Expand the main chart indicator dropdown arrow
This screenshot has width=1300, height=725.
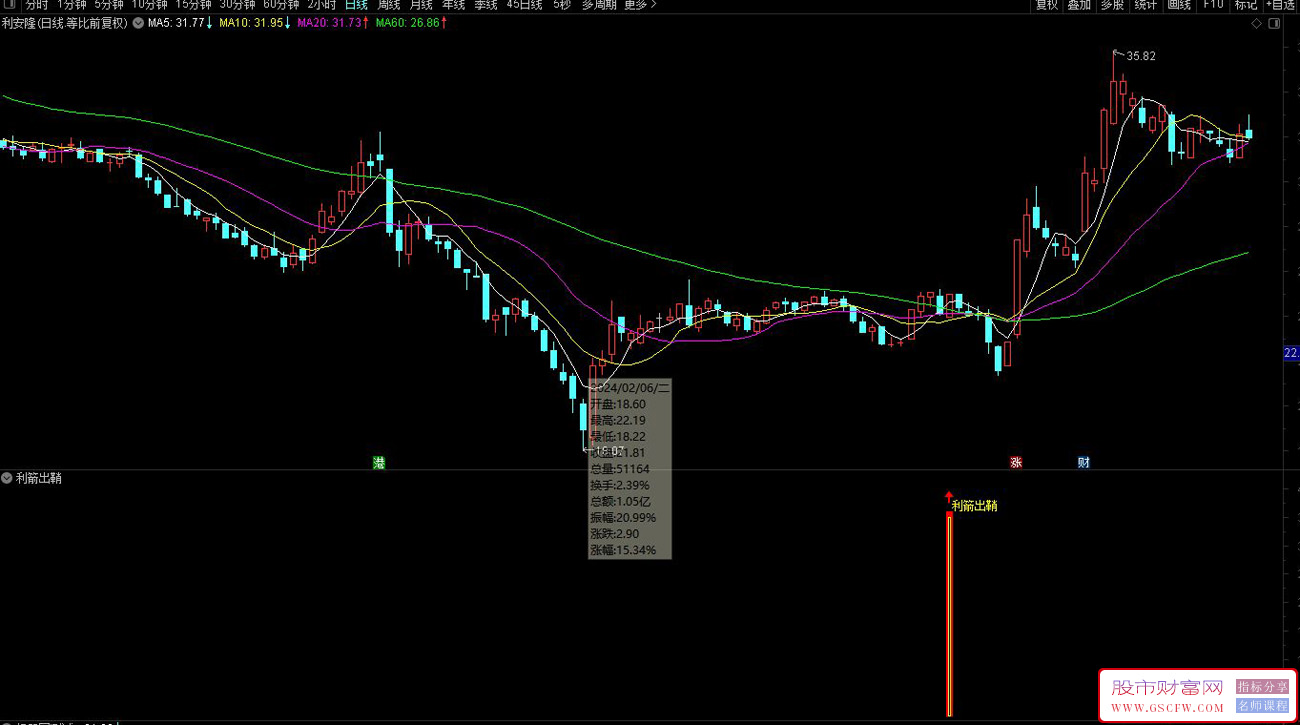[138, 23]
